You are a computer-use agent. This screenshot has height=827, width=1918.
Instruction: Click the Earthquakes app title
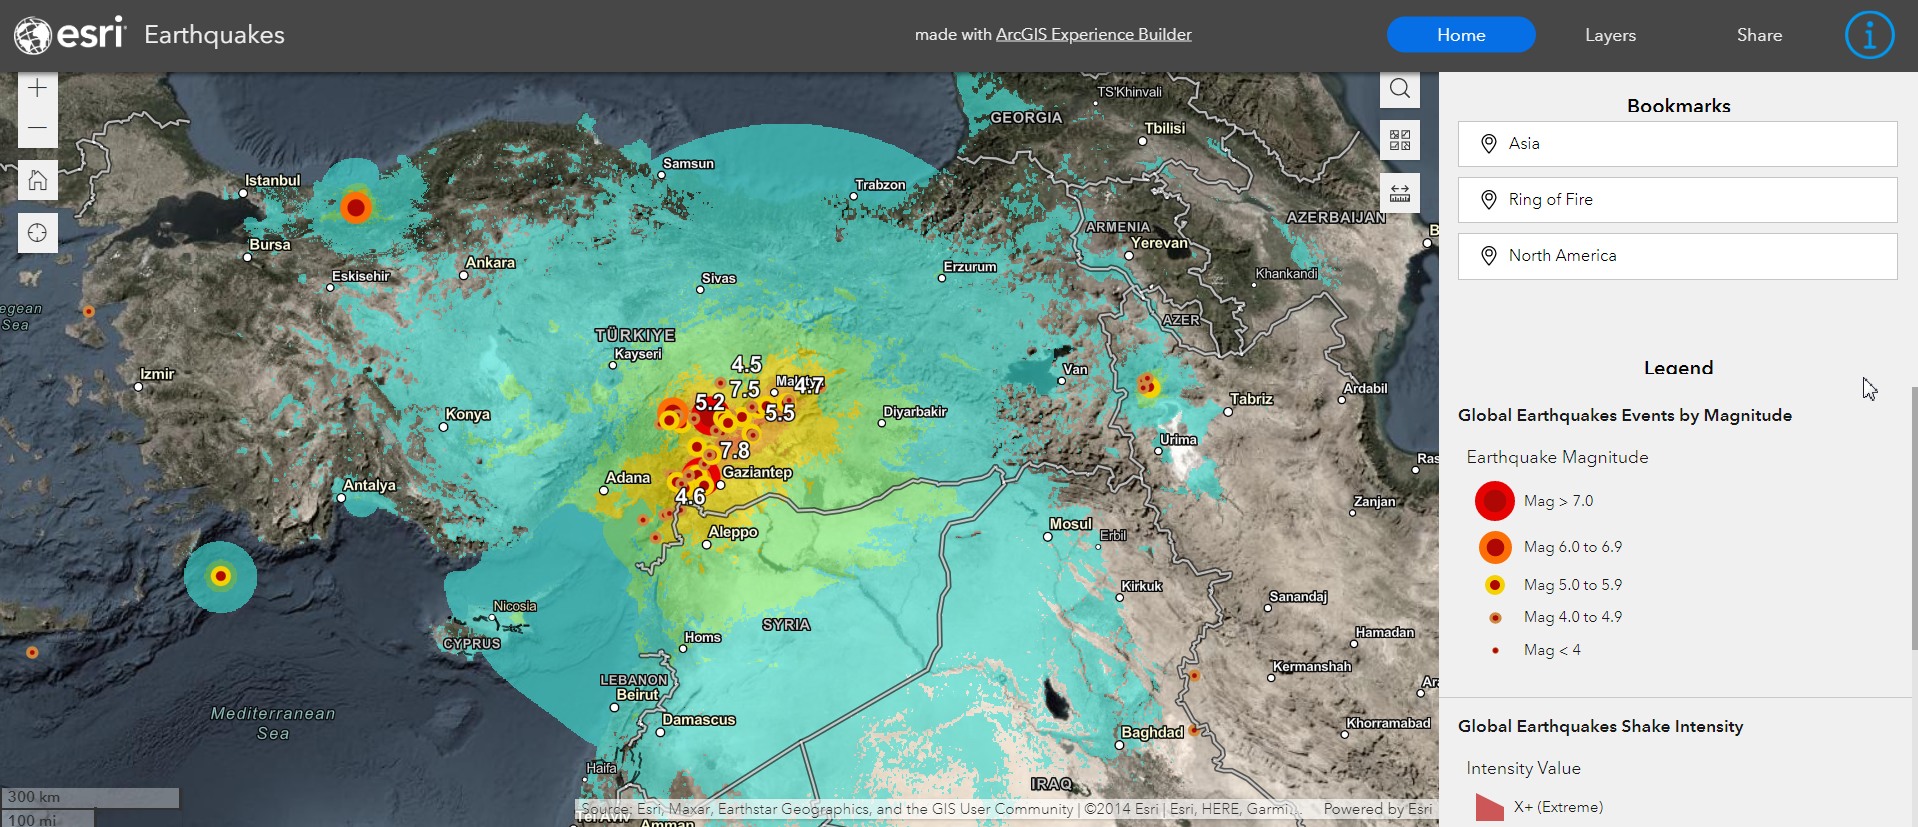[214, 35]
